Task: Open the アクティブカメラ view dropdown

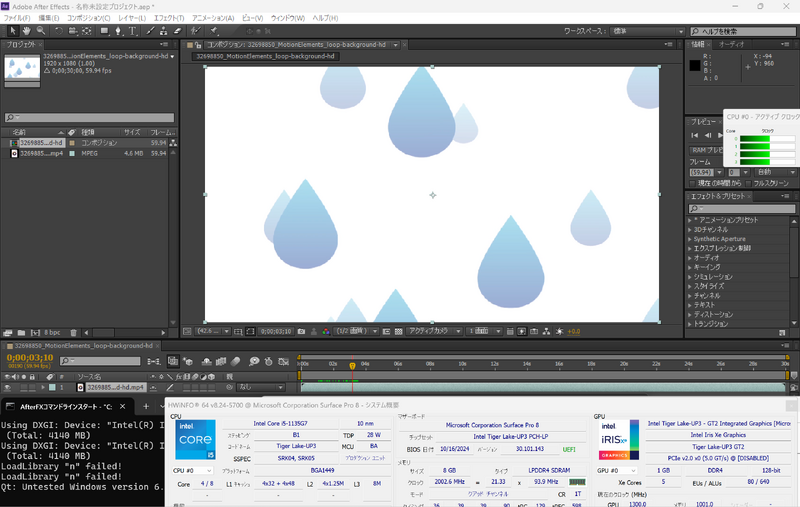Action: (x=432, y=331)
